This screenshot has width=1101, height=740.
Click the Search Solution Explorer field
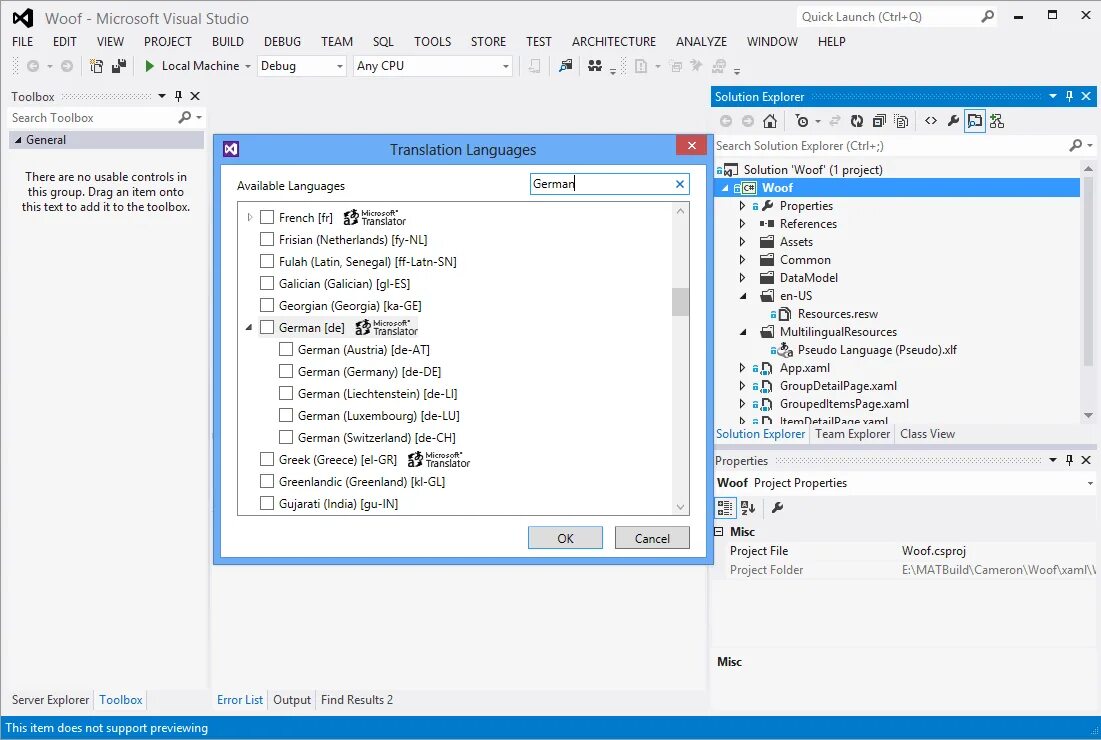pos(890,145)
